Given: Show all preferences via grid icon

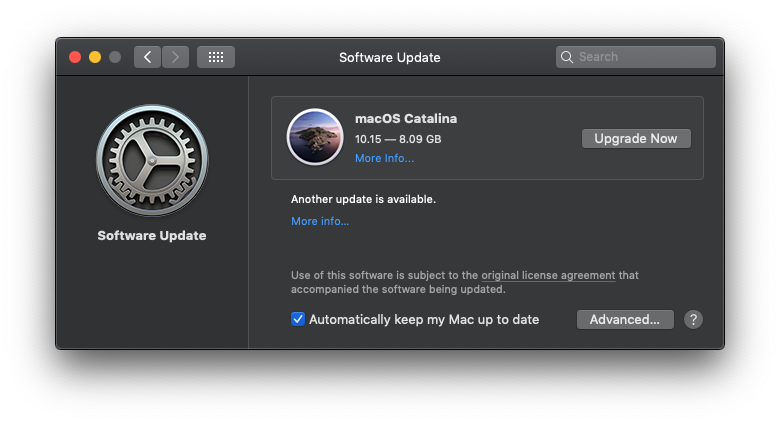Looking at the screenshot, I should [216, 57].
